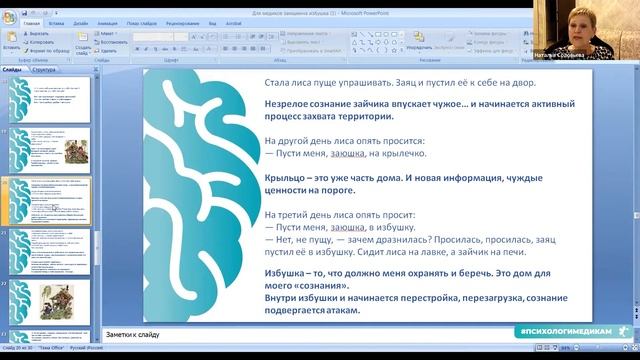The height and width of the screenshot is (360, 640).
Task: Switch to the Рецензирование ribbon tab
Action: tap(182, 24)
